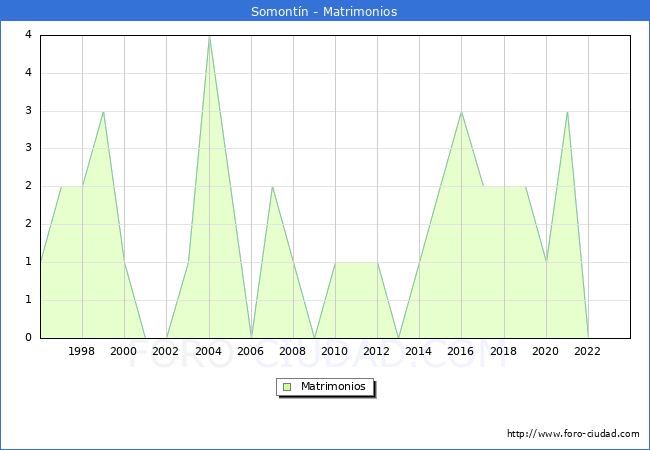This screenshot has width=650, height=450.
Task: Select the 2020 x-axis label
Action: point(545,351)
